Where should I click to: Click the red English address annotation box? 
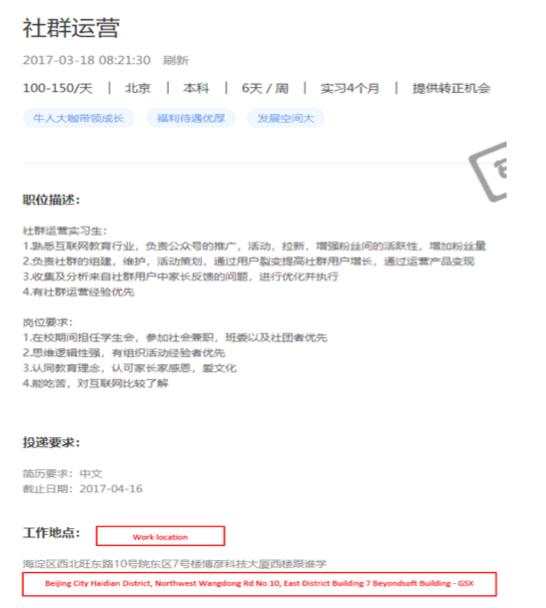click(x=259, y=584)
